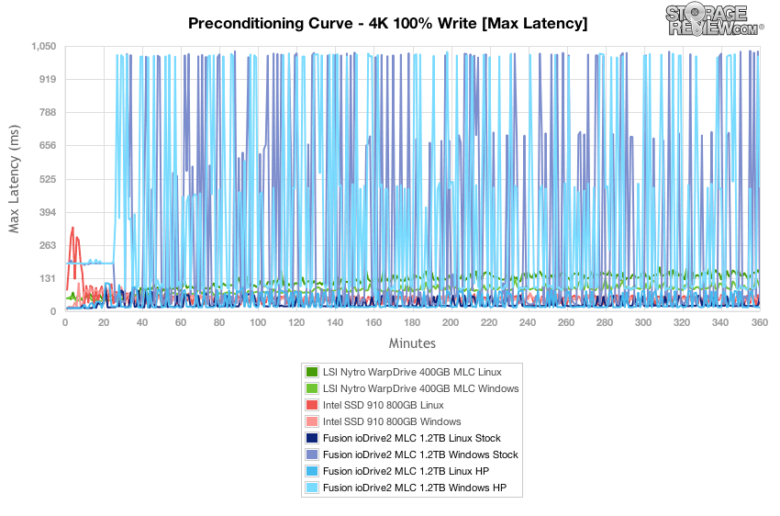Select legend label Fusion ioDrive2 MLC 1.2TB Windows HP

414,488
